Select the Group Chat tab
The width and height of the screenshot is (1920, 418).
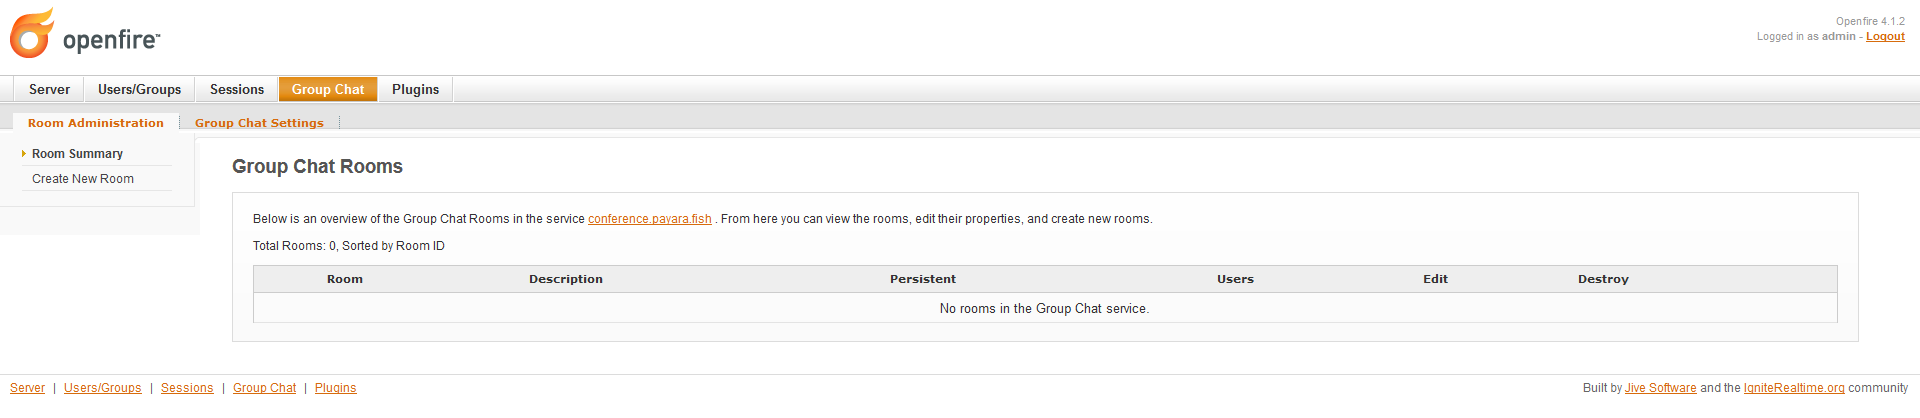click(328, 89)
